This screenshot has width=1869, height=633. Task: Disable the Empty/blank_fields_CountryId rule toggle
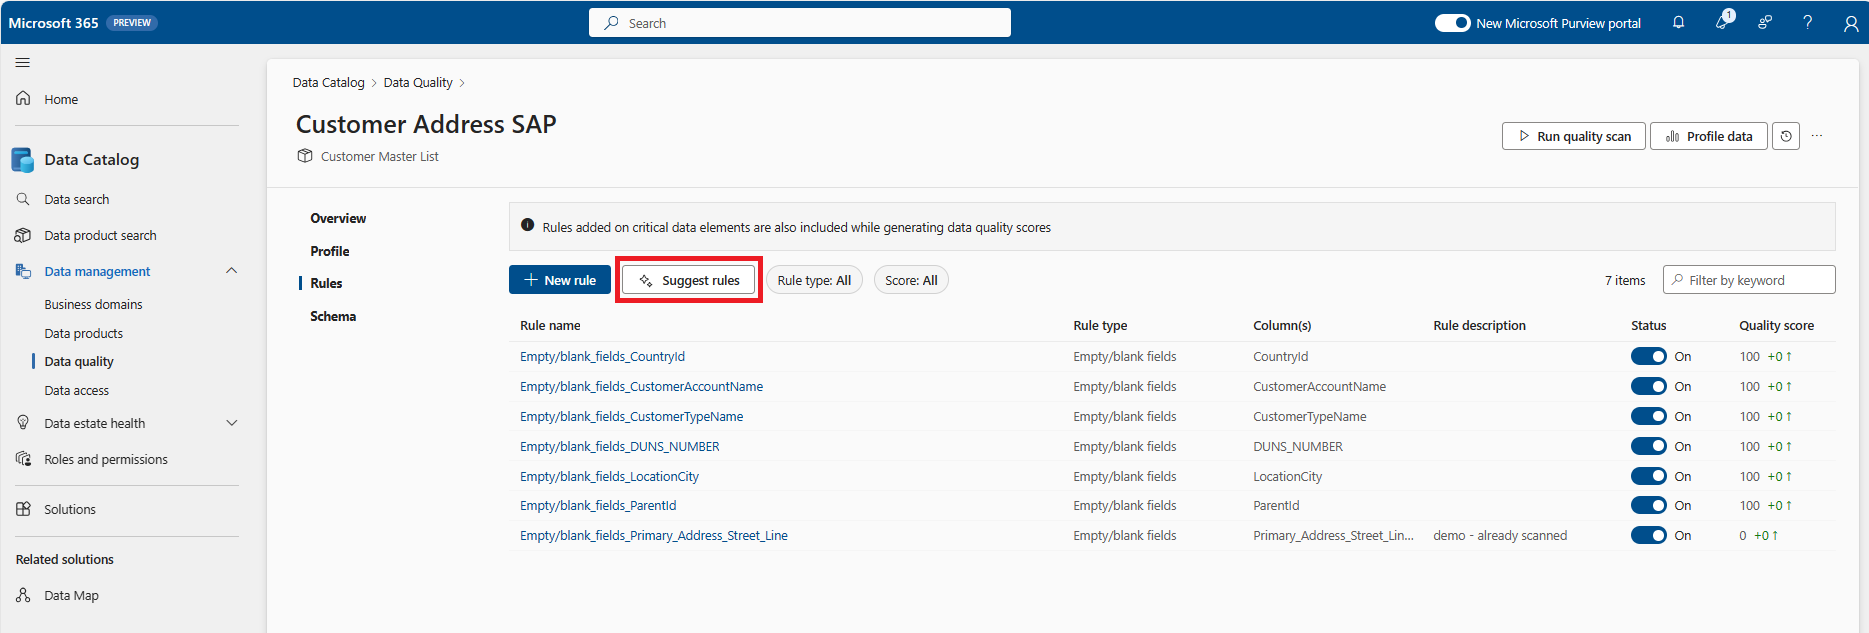1648,356
